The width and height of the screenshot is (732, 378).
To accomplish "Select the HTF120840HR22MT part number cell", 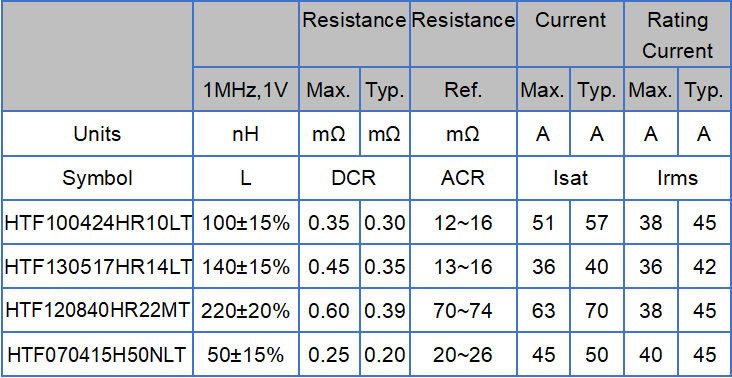I will tap(98, 310).
